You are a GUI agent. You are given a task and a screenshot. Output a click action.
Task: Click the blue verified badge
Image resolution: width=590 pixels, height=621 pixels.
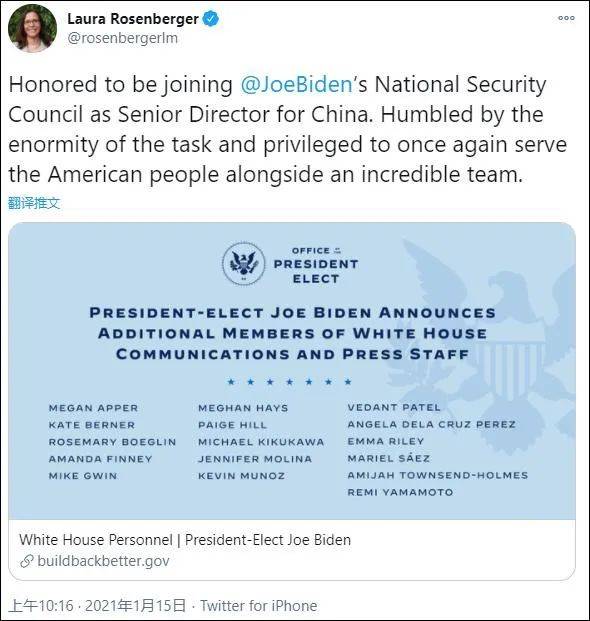[x=211, y=19]
